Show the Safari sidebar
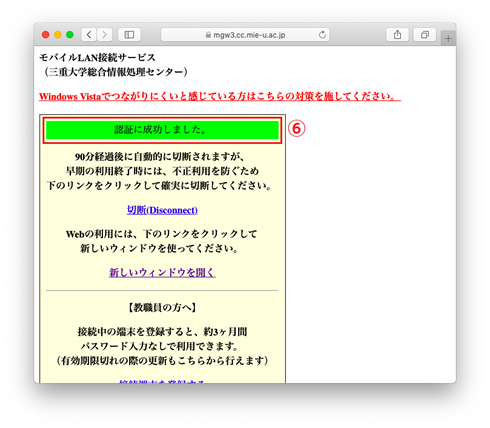The image size is (490, 428). click(129, 35)
